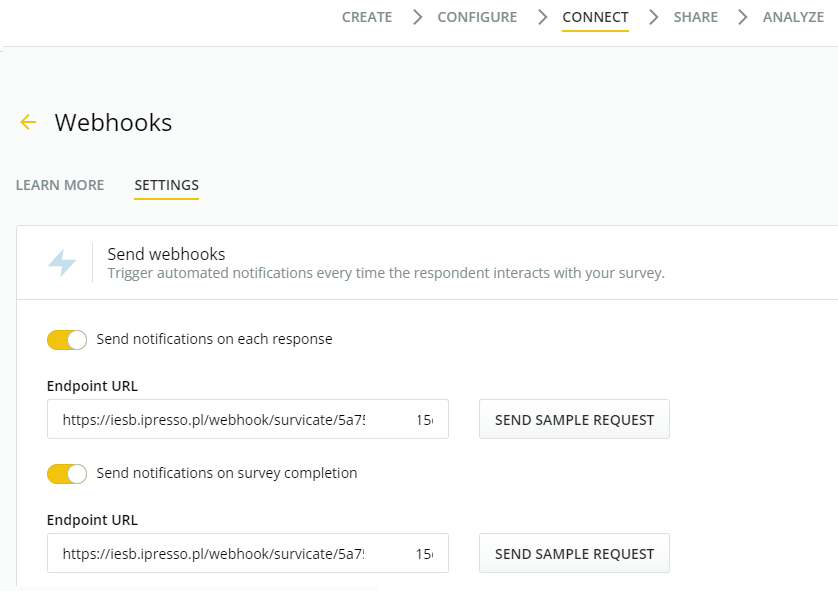Select the SETTINGS tab
This screenshot has width=838, height=591.
tap(166, 185)
